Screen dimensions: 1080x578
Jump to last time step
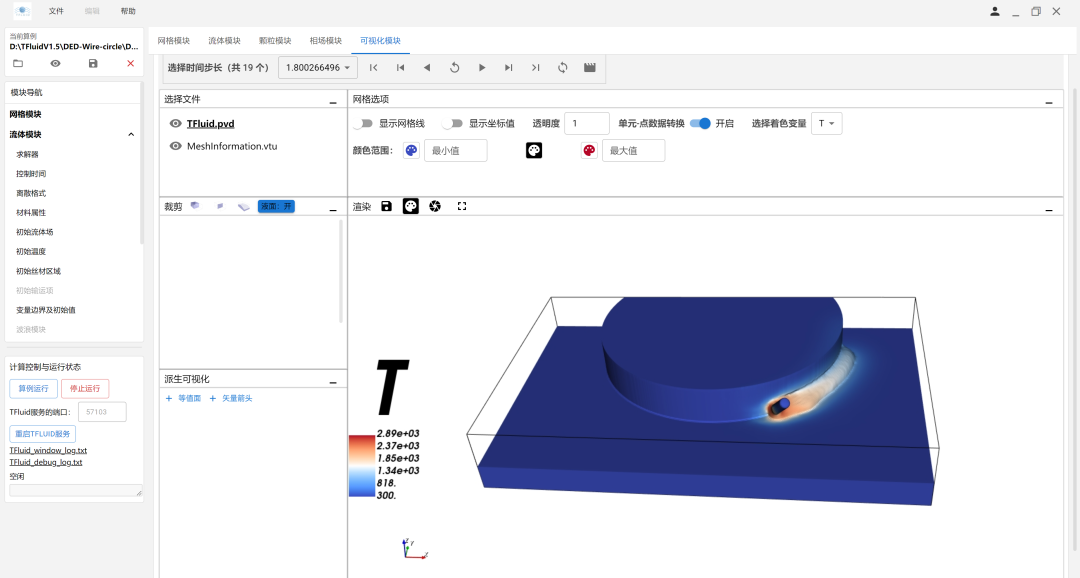(x=535, y=68)
